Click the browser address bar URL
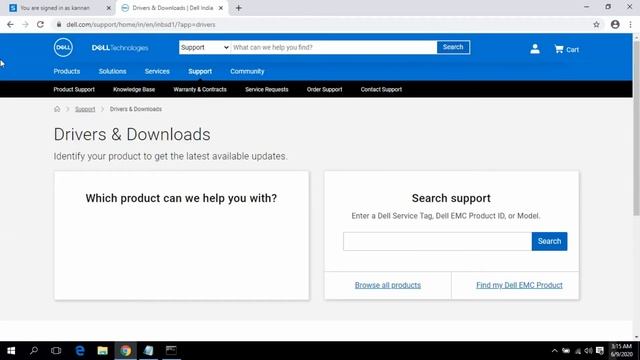This screenshot has width=640, height=360. pos(141,24)
